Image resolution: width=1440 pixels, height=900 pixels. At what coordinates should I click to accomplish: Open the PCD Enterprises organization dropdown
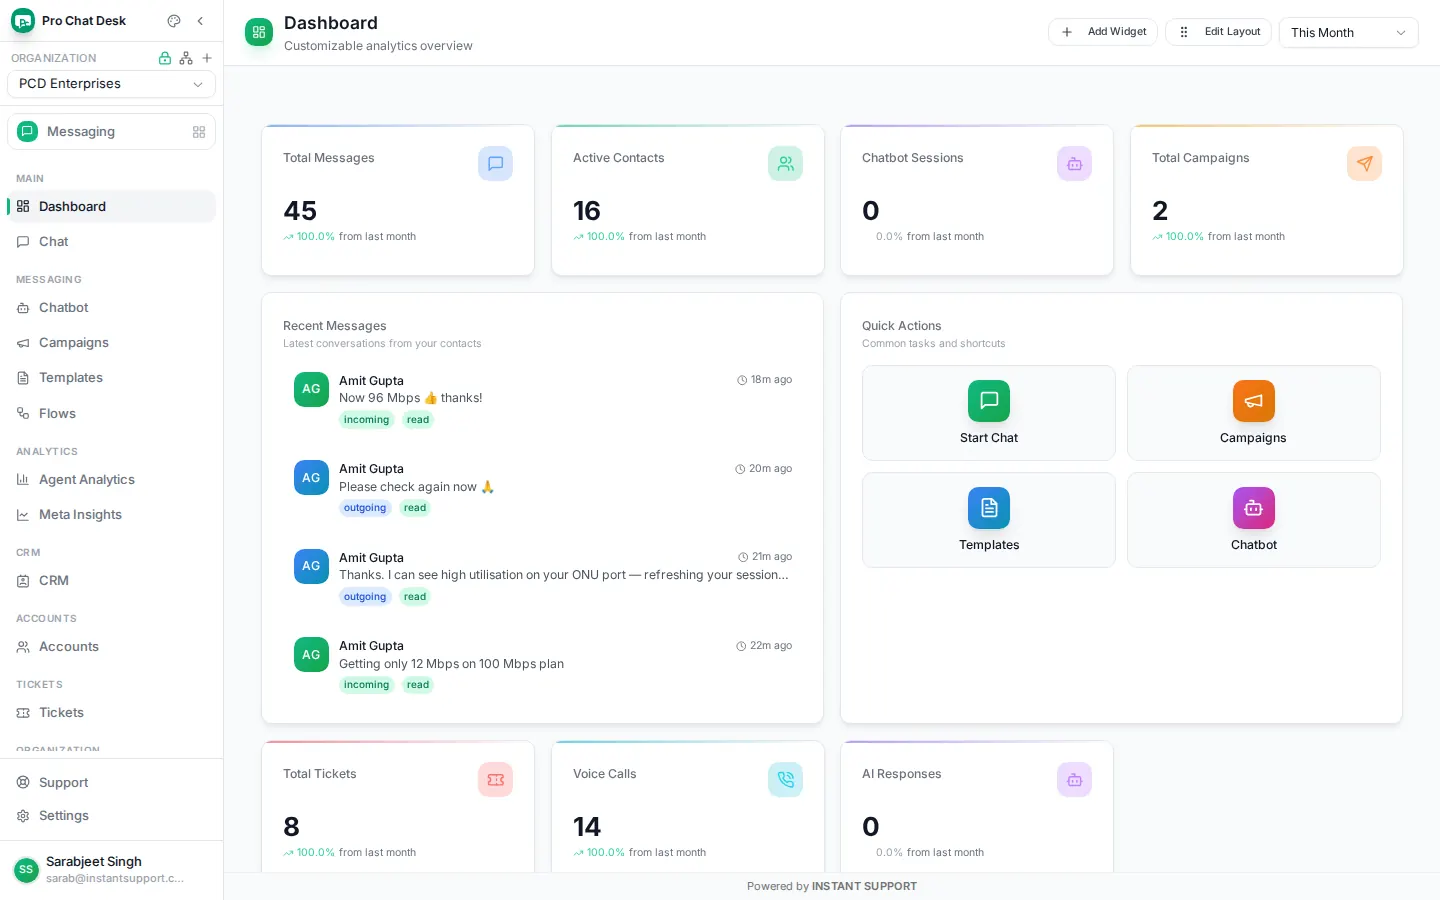click(111, 84)
